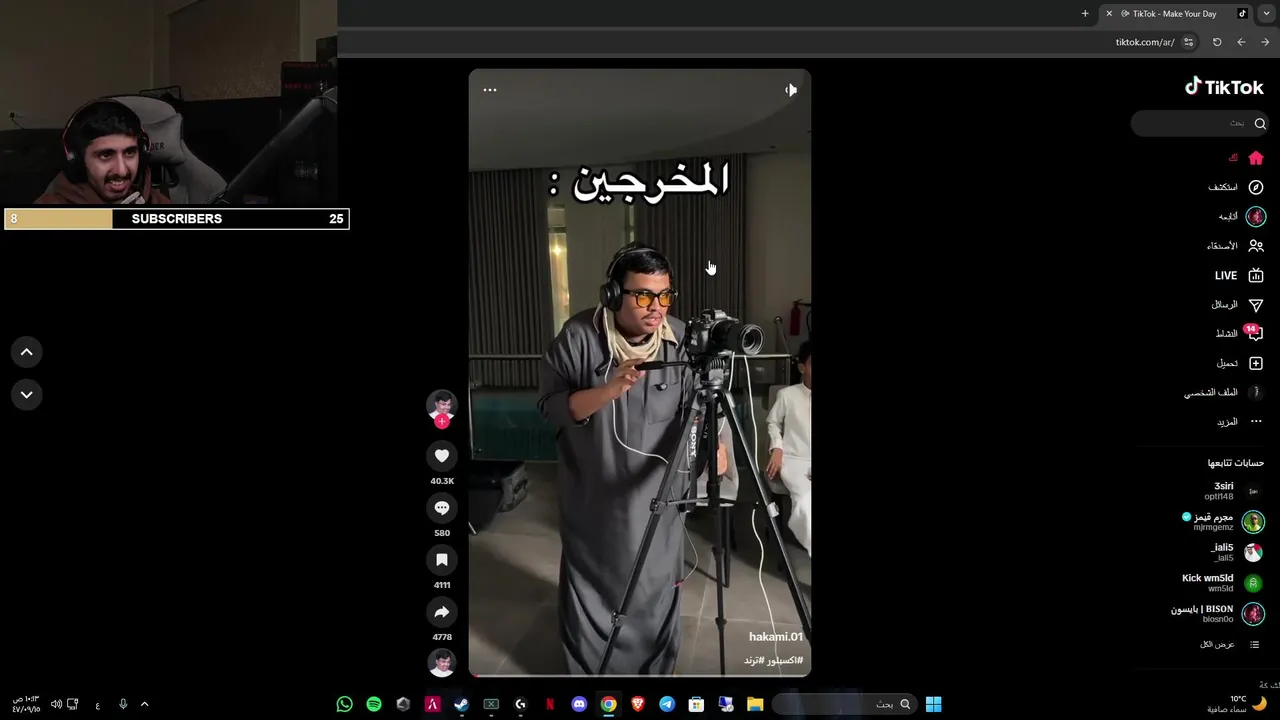Click the tiktok.com address bar
Screen dimensions: 1280x720
coord(1145,42)
